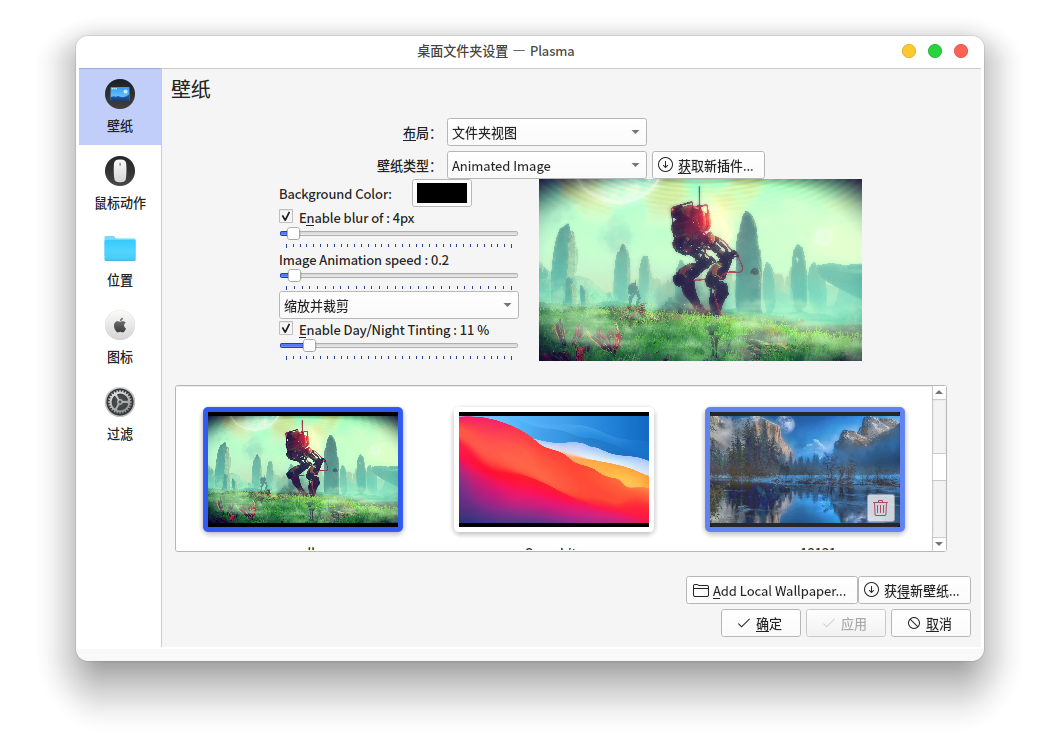Click the wallpaper list scrollbar handle

click(939, 466)
